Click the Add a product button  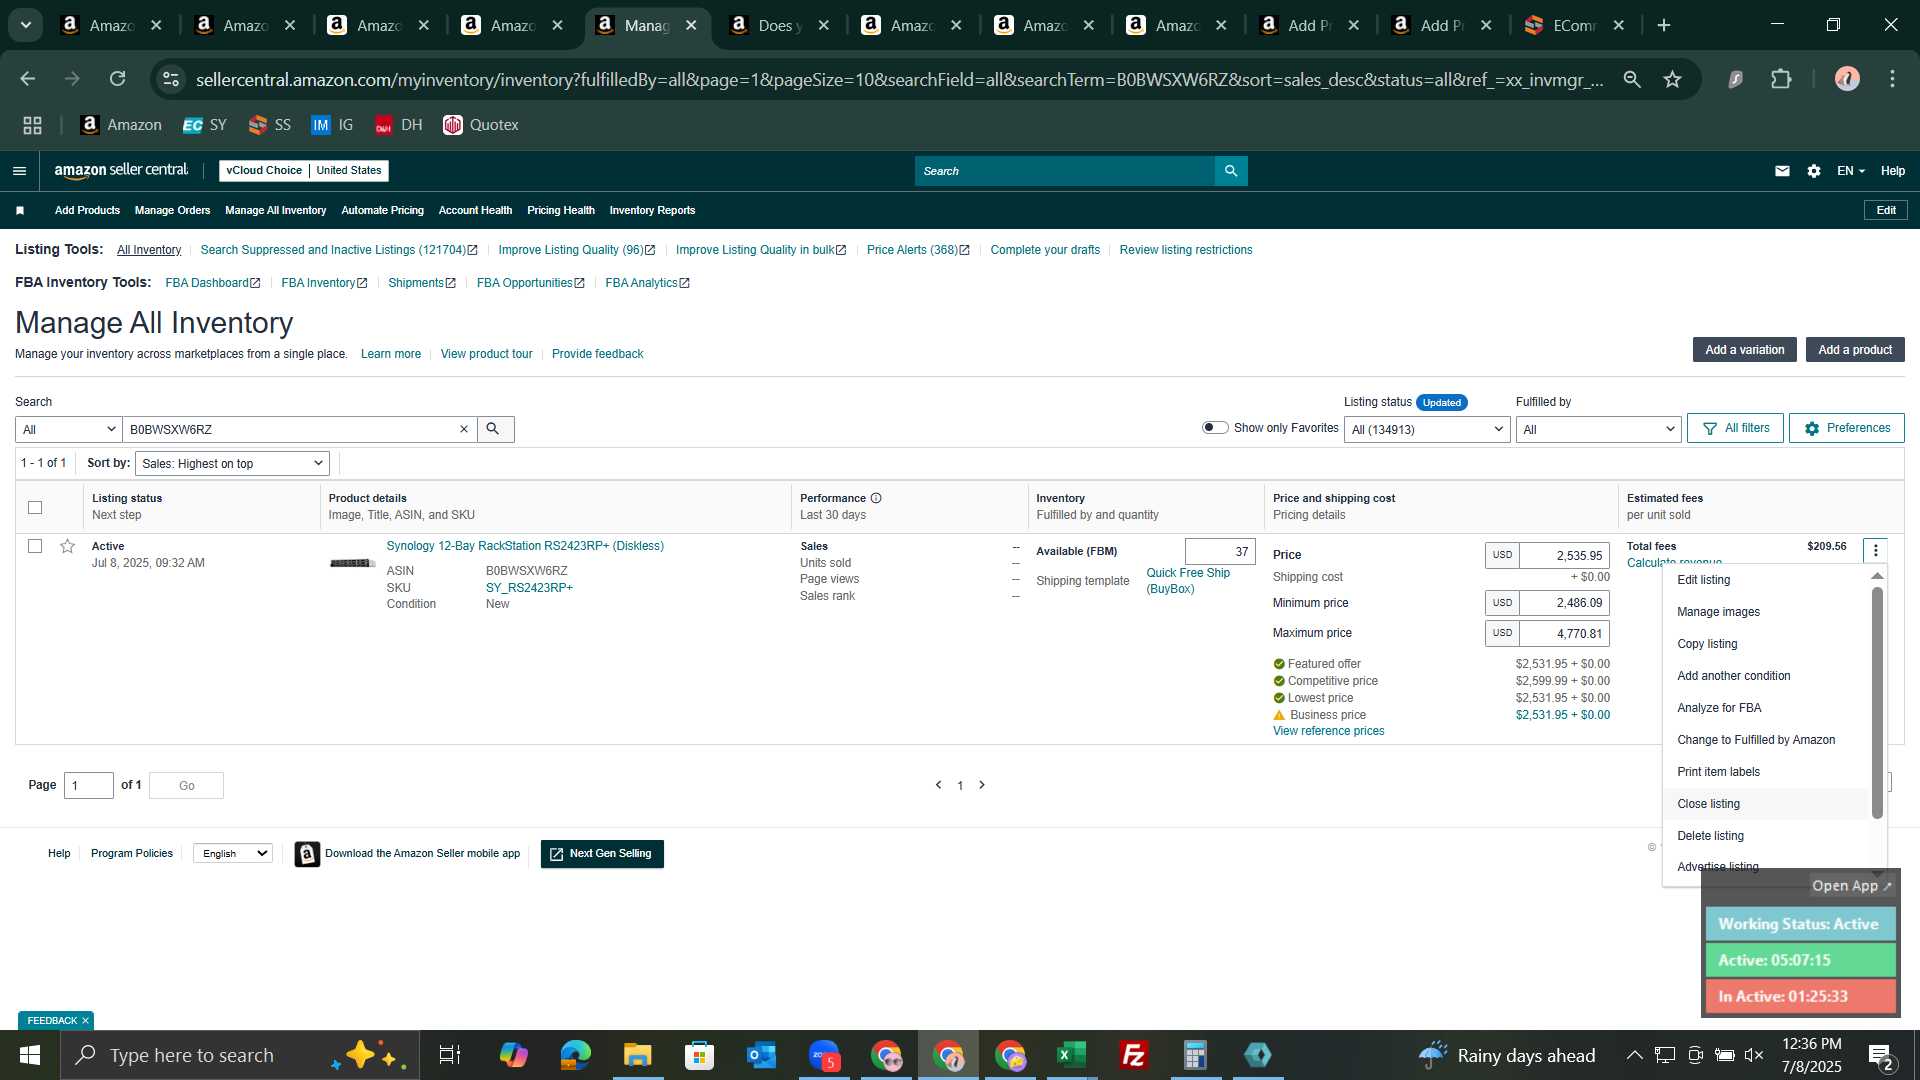[1855, 350]
